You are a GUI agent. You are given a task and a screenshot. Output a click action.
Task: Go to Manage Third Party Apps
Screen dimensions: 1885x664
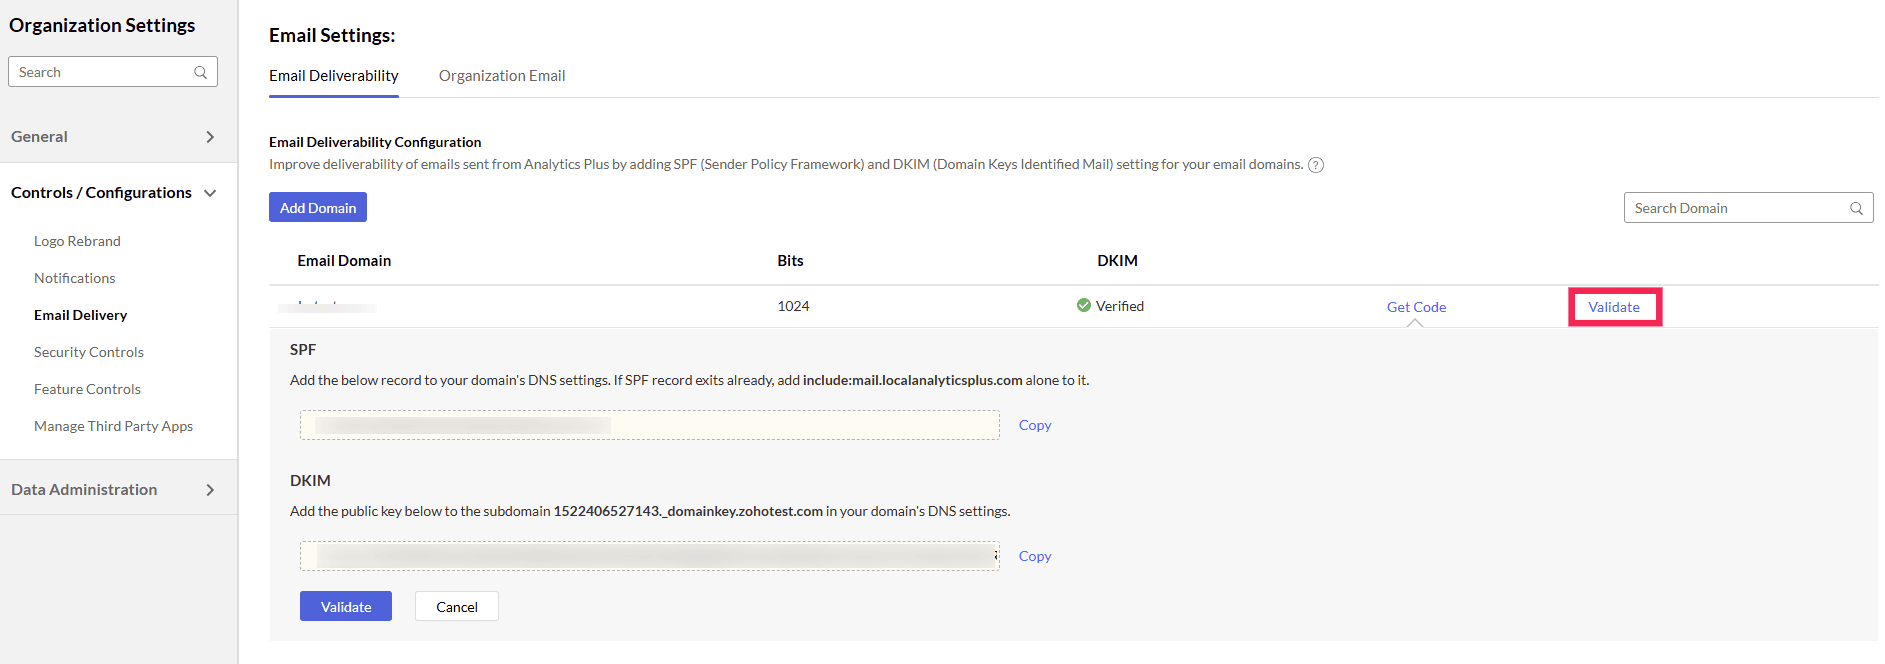click(113, 426)
